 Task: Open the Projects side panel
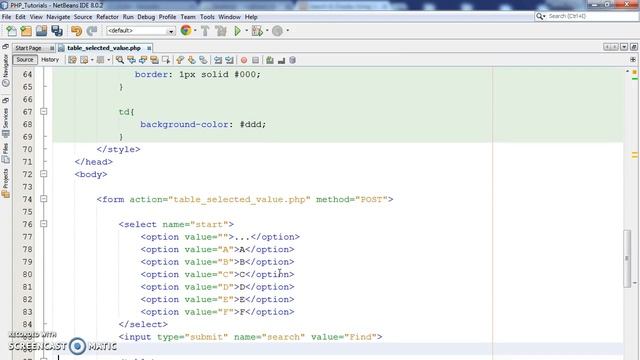click(x=5, y=183)
